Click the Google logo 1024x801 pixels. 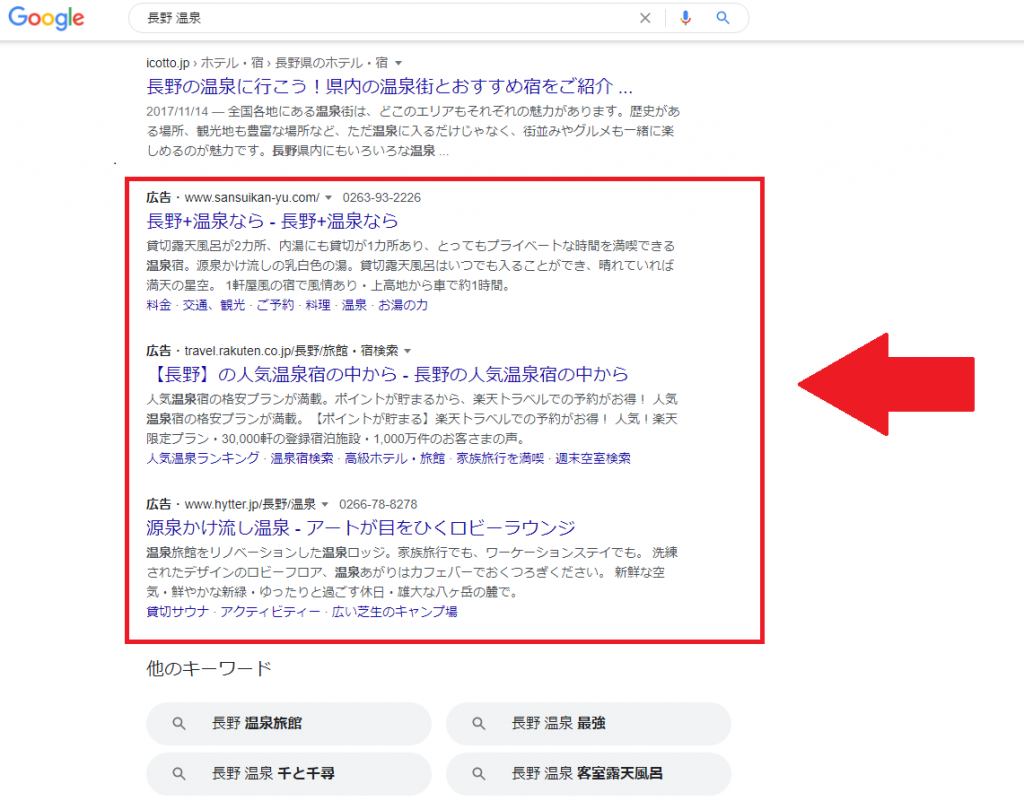coord(46,18)
